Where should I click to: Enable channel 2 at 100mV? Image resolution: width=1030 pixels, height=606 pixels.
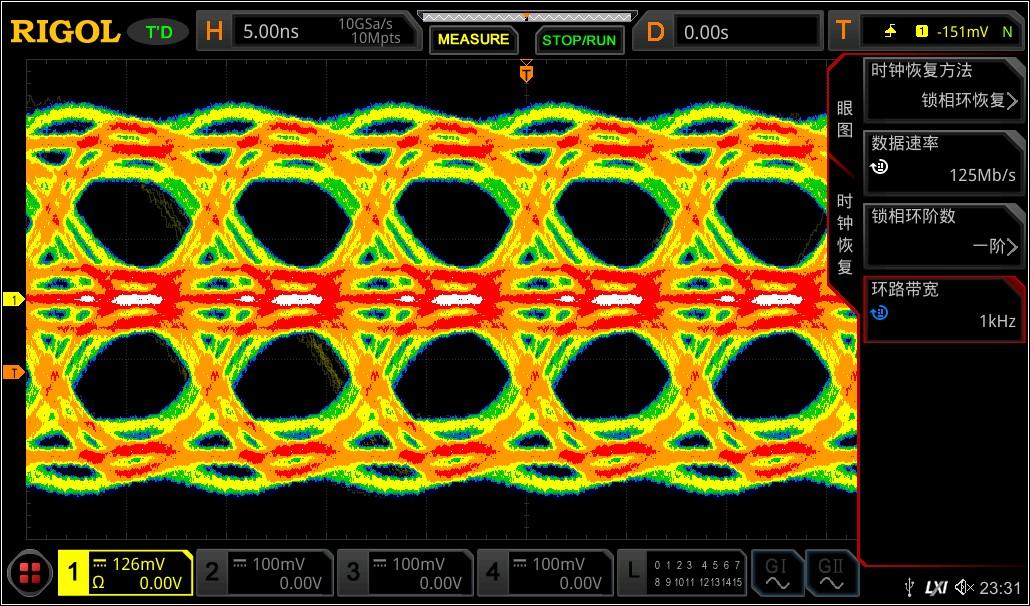tap(265, 573)
